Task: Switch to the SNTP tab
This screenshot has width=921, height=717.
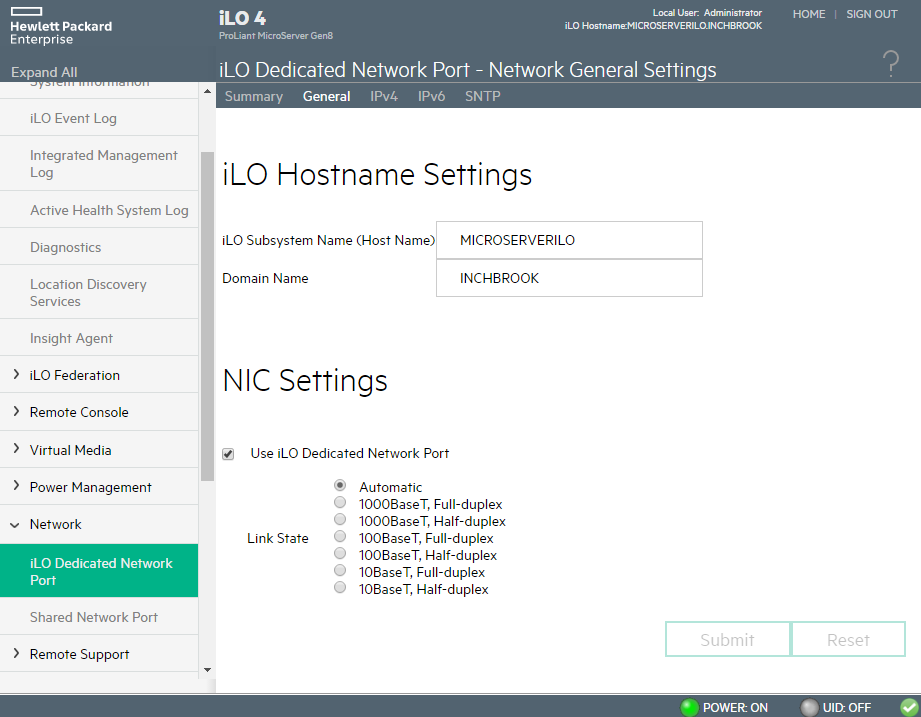Action: [483, 96]
